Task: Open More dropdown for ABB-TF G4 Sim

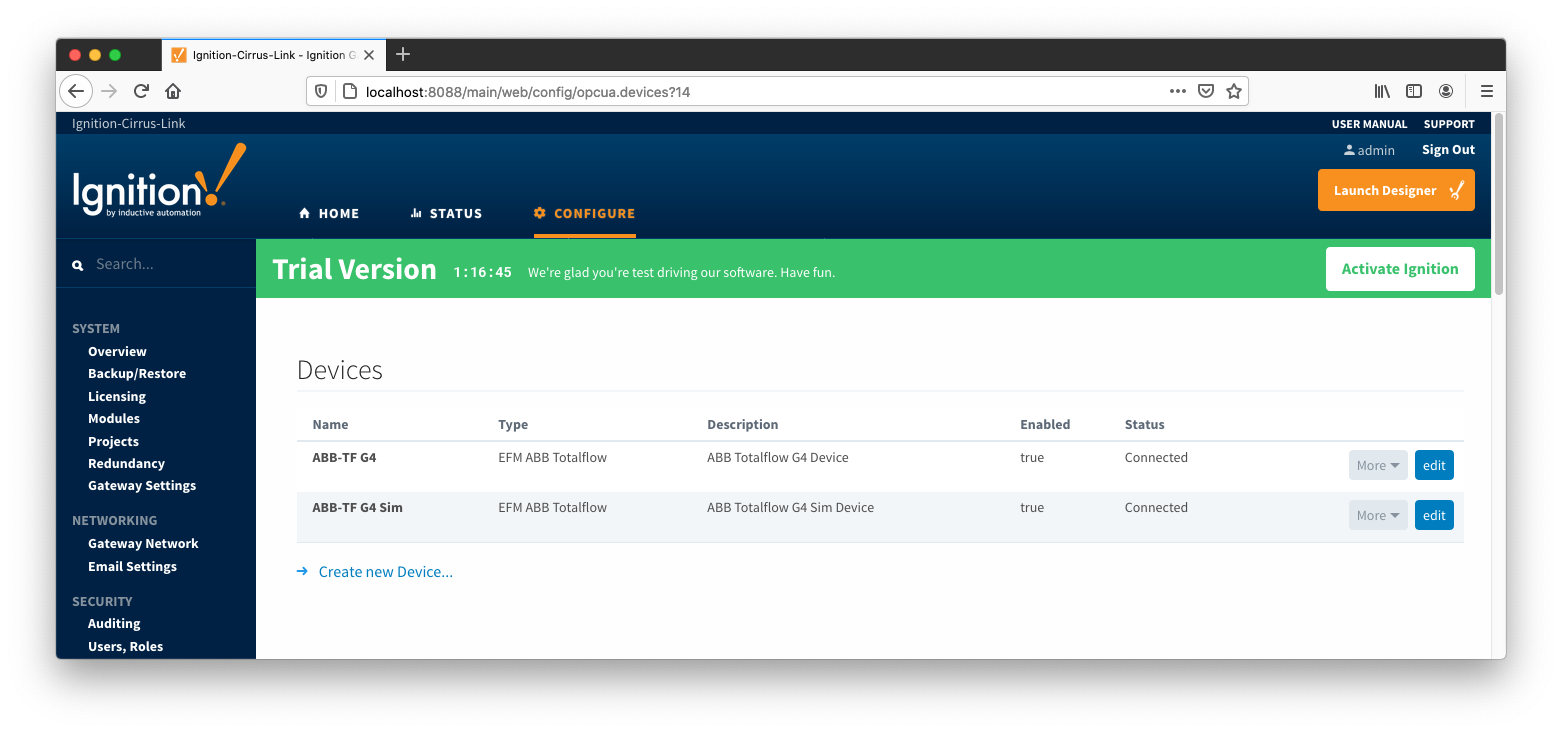Action: (x=1378, y=515)
